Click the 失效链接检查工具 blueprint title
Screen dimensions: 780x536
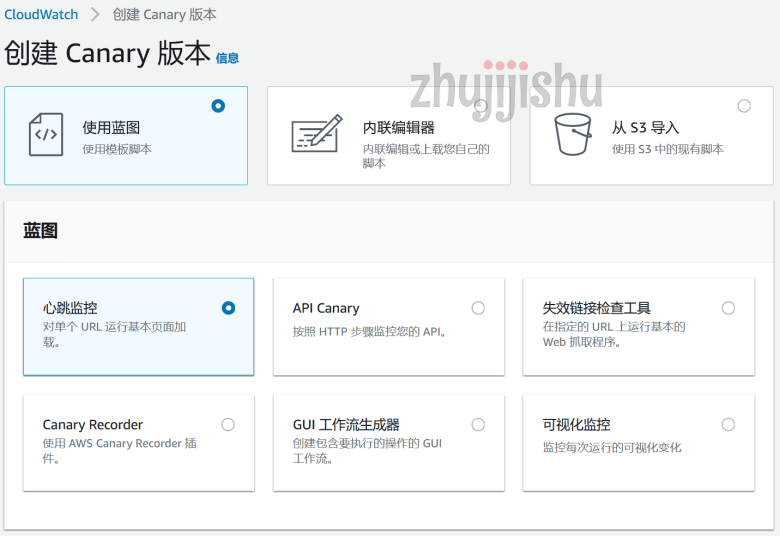(x=596, y=308)
